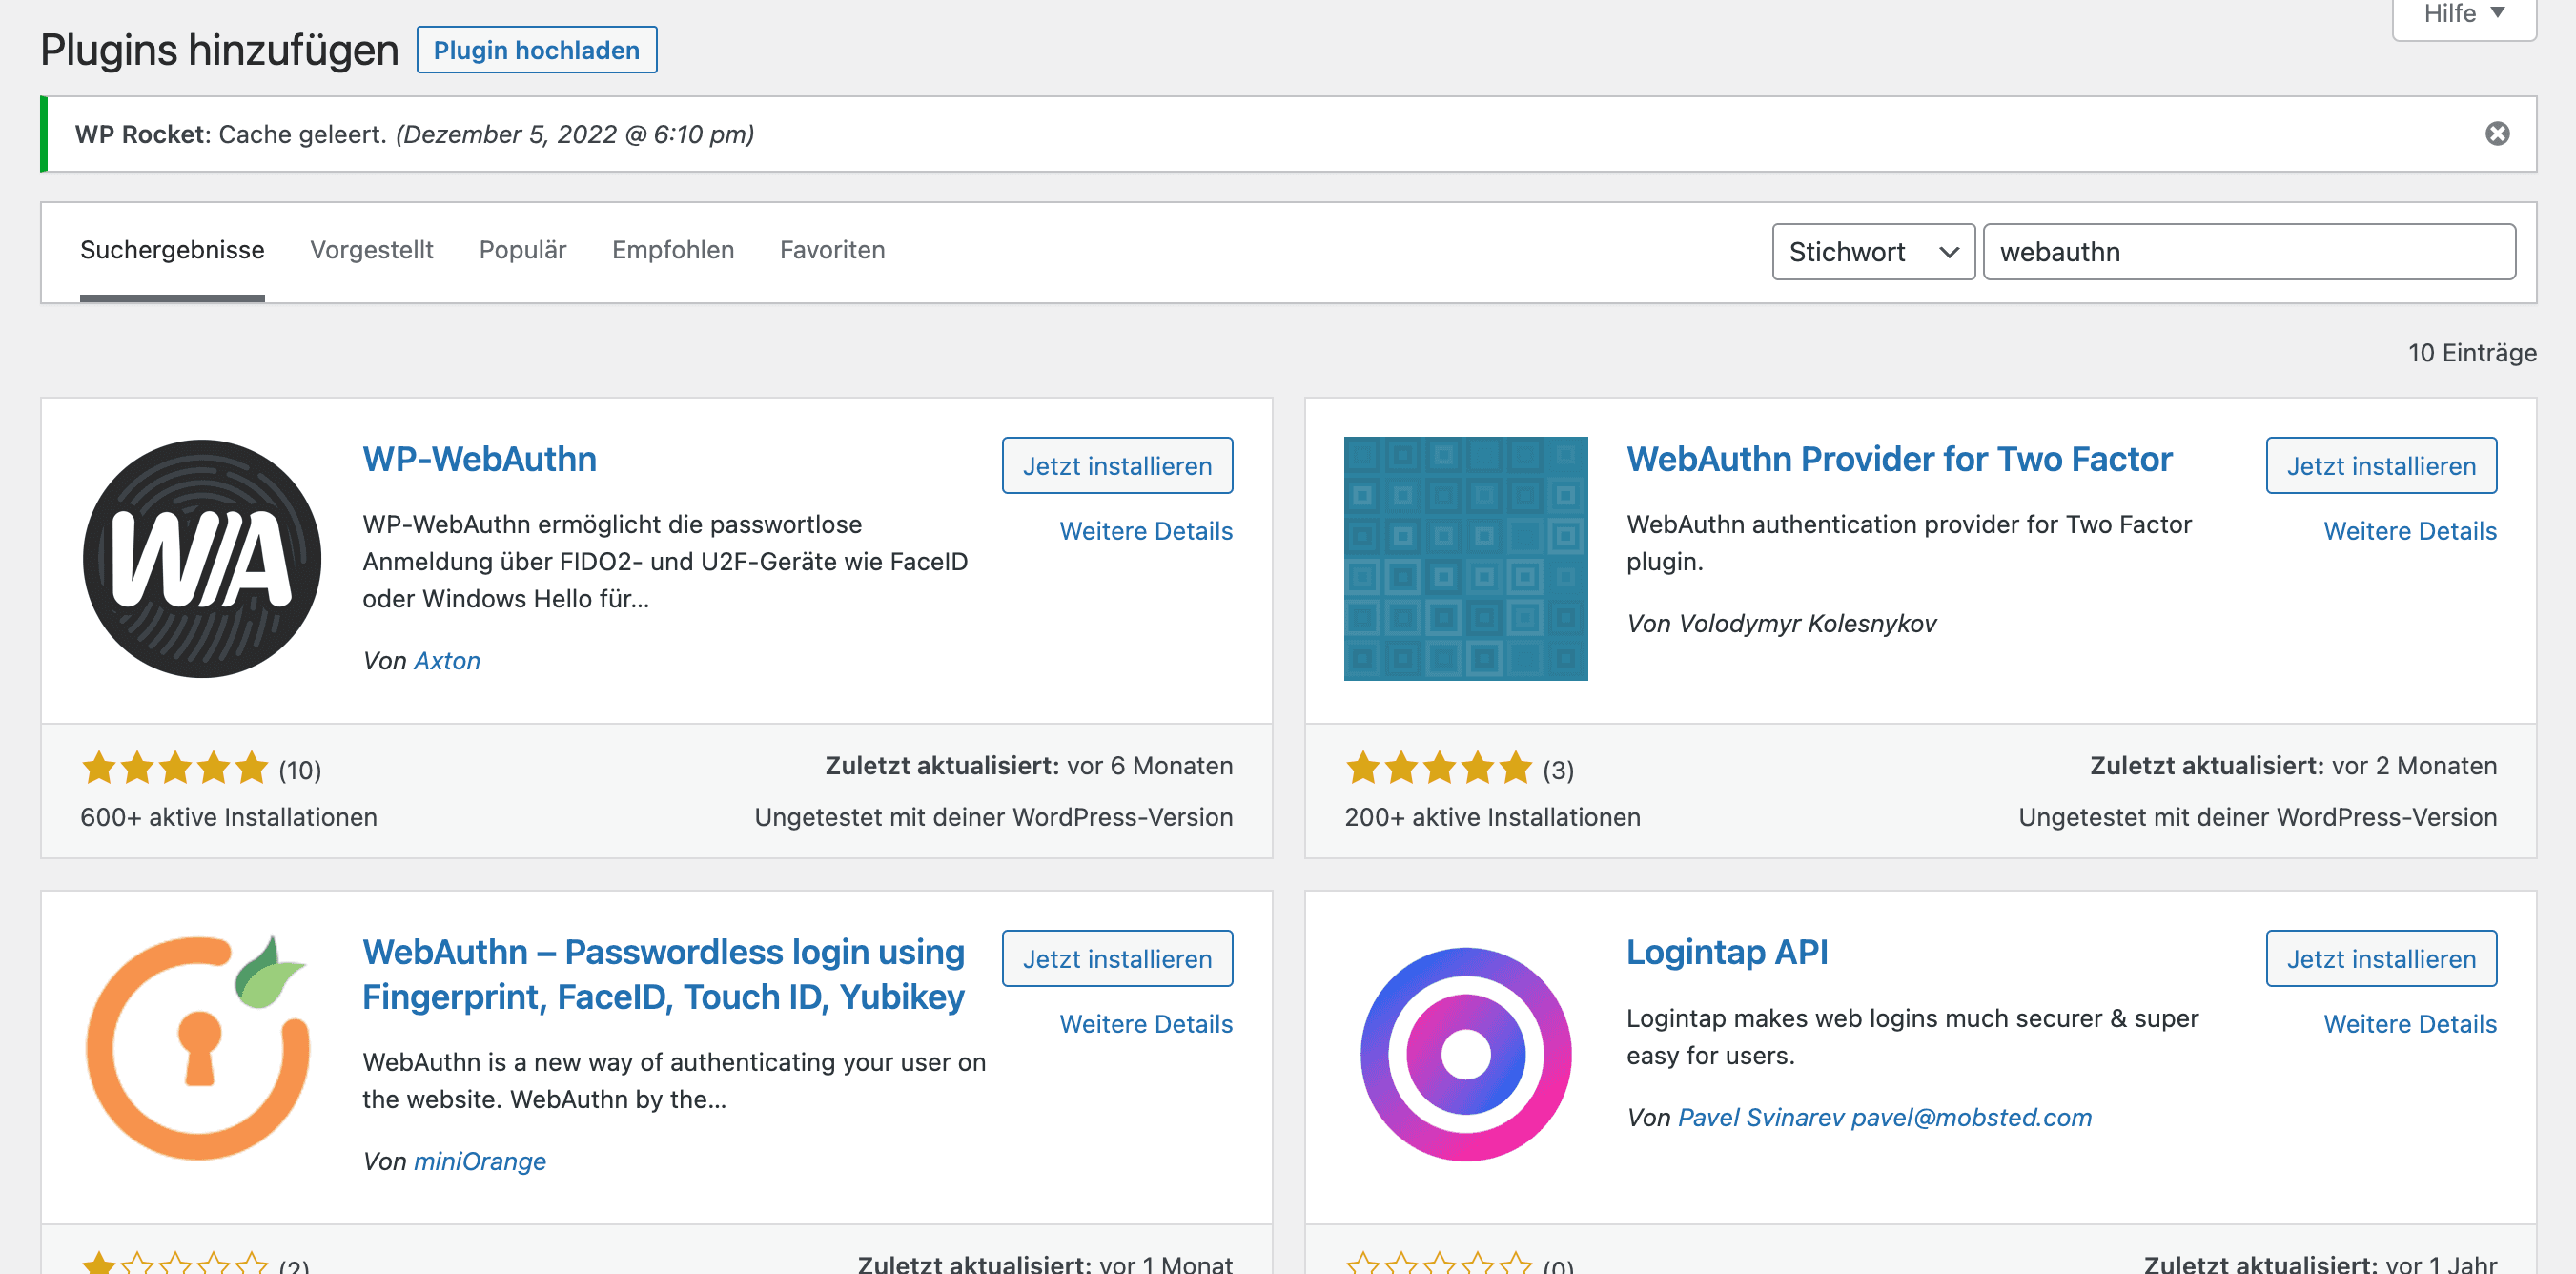Image resolution: width=2576 pixels, height=1274 pixels.
Task: Switch to the Suchergebnisse tab
Action: [x=172, y=250]
